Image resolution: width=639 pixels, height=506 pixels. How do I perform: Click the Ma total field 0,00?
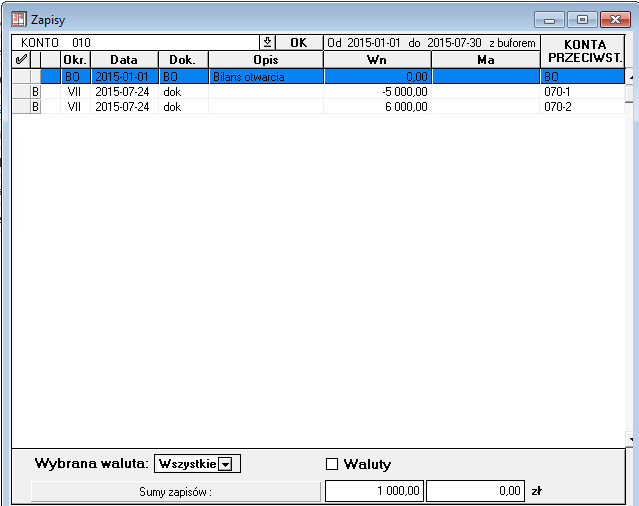click(475, 491)
